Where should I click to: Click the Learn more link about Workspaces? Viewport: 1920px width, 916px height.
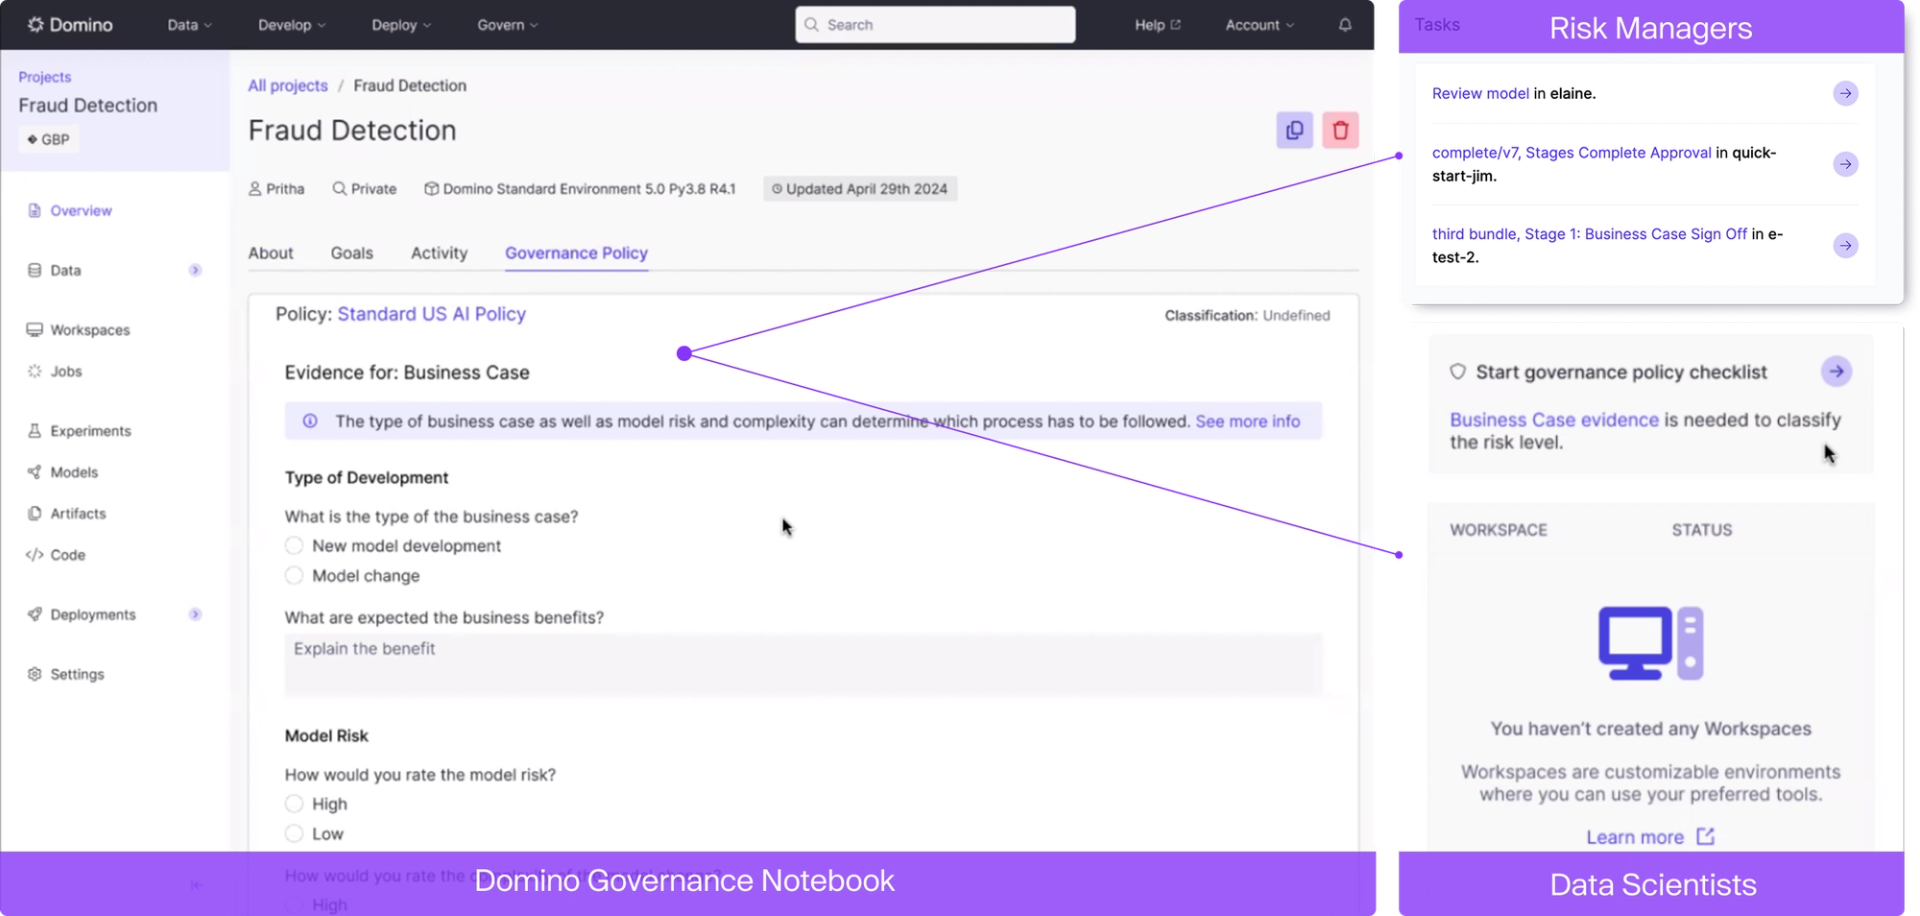coord(1635,837)
